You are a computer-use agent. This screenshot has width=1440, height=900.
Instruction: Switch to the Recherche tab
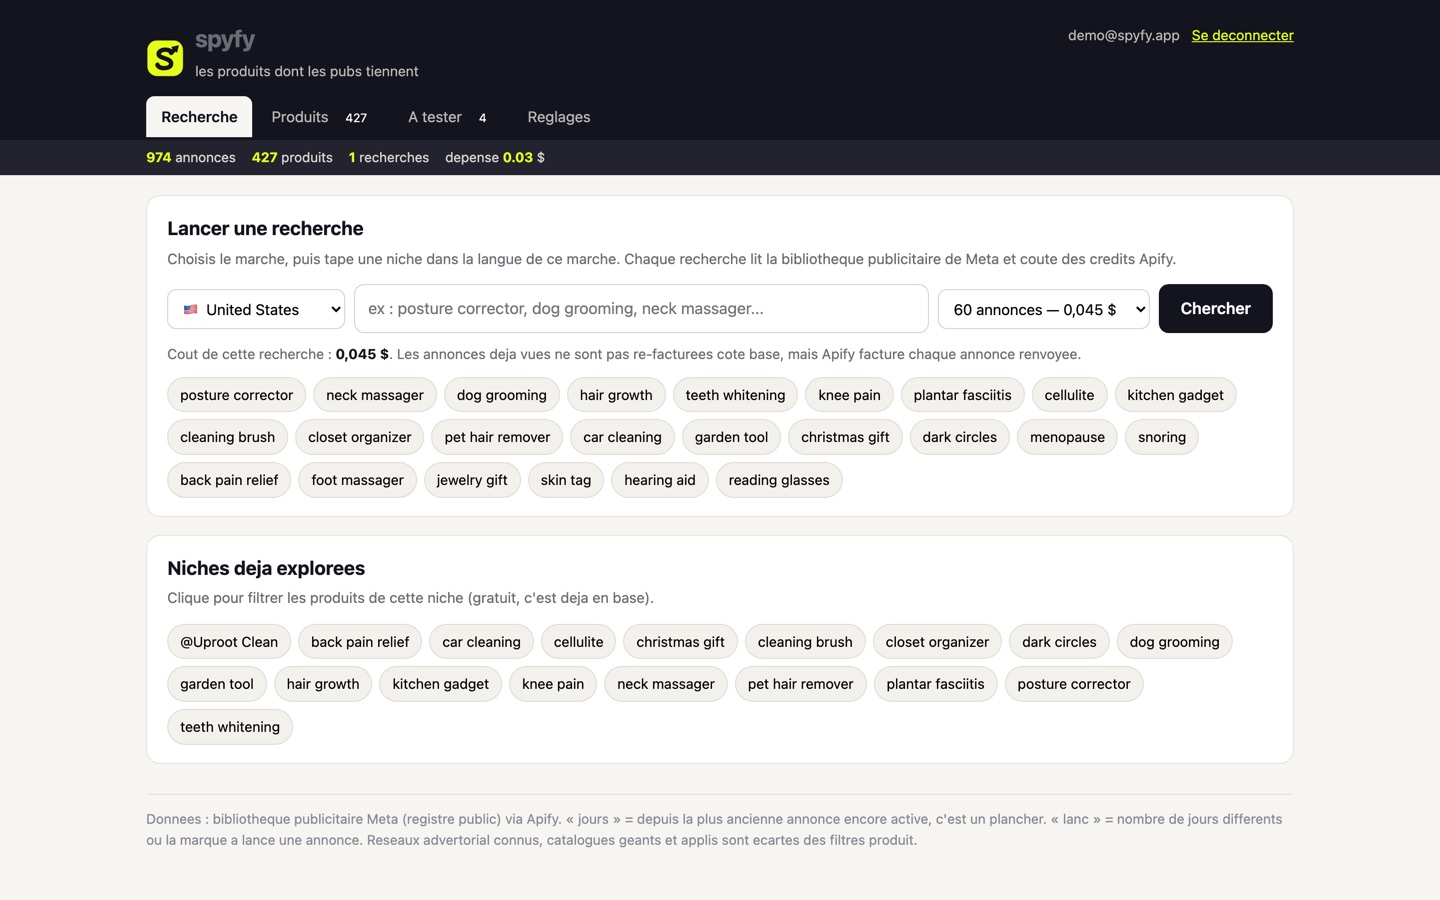(199, 117)
